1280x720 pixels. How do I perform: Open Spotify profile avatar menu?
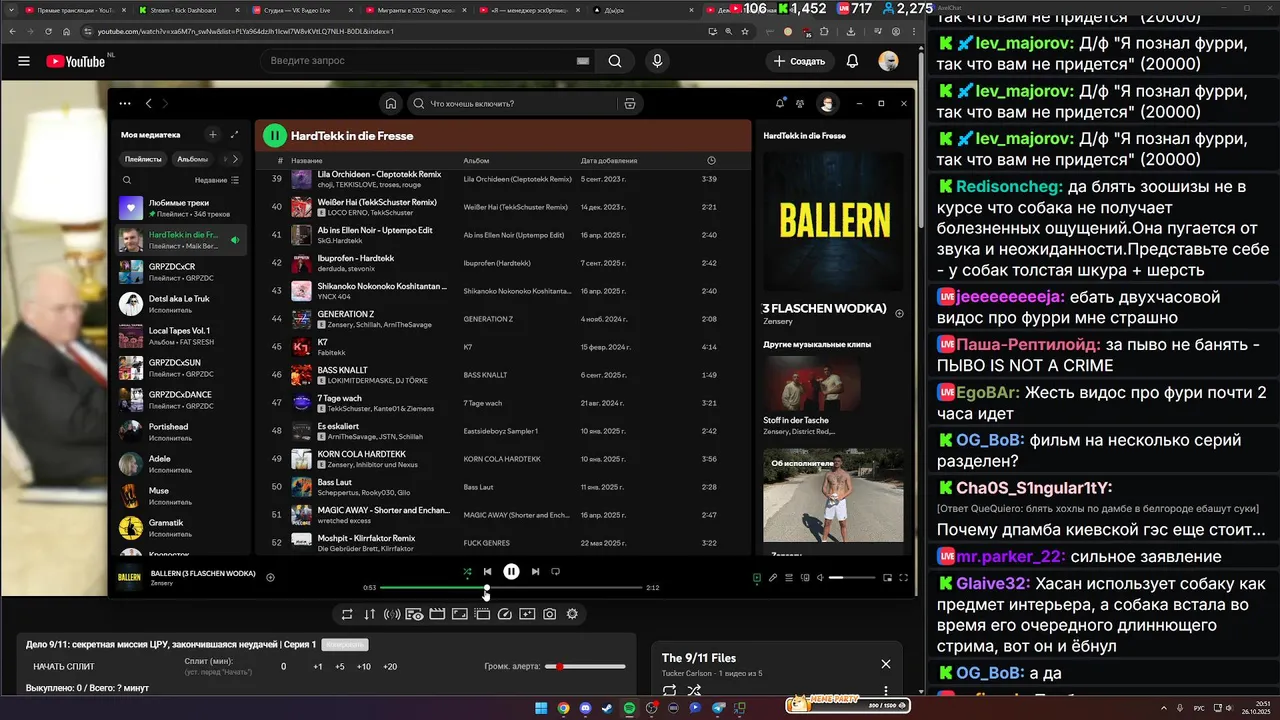827,103
